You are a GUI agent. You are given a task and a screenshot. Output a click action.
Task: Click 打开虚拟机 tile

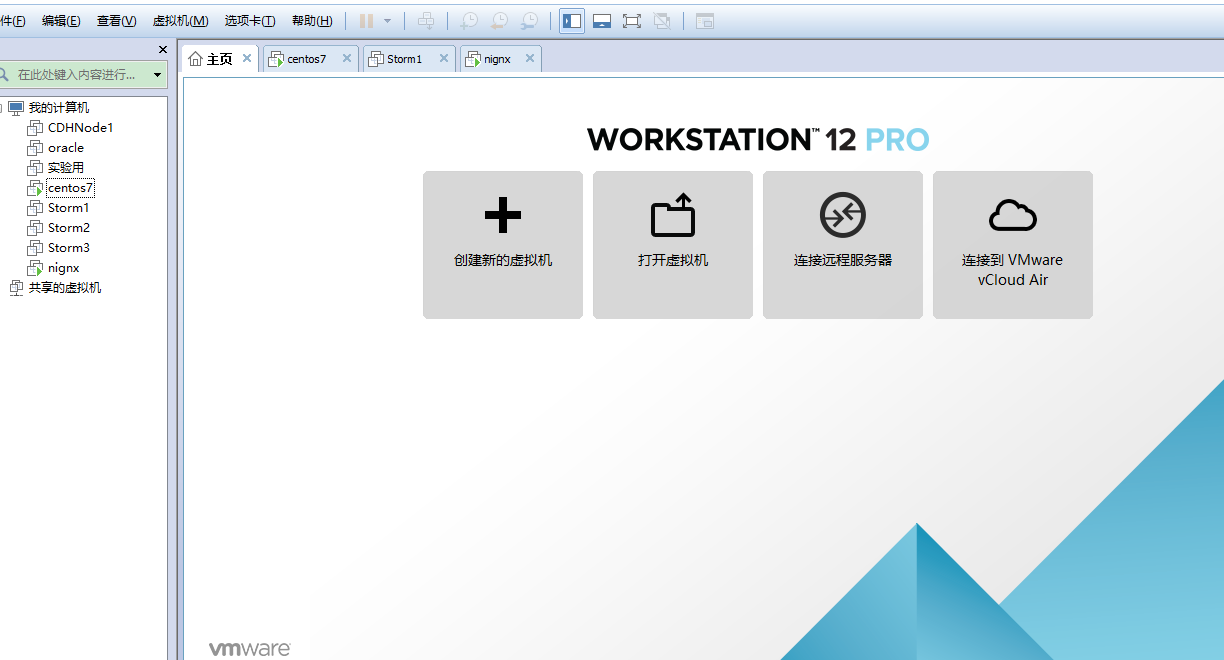tap(673, 245)
